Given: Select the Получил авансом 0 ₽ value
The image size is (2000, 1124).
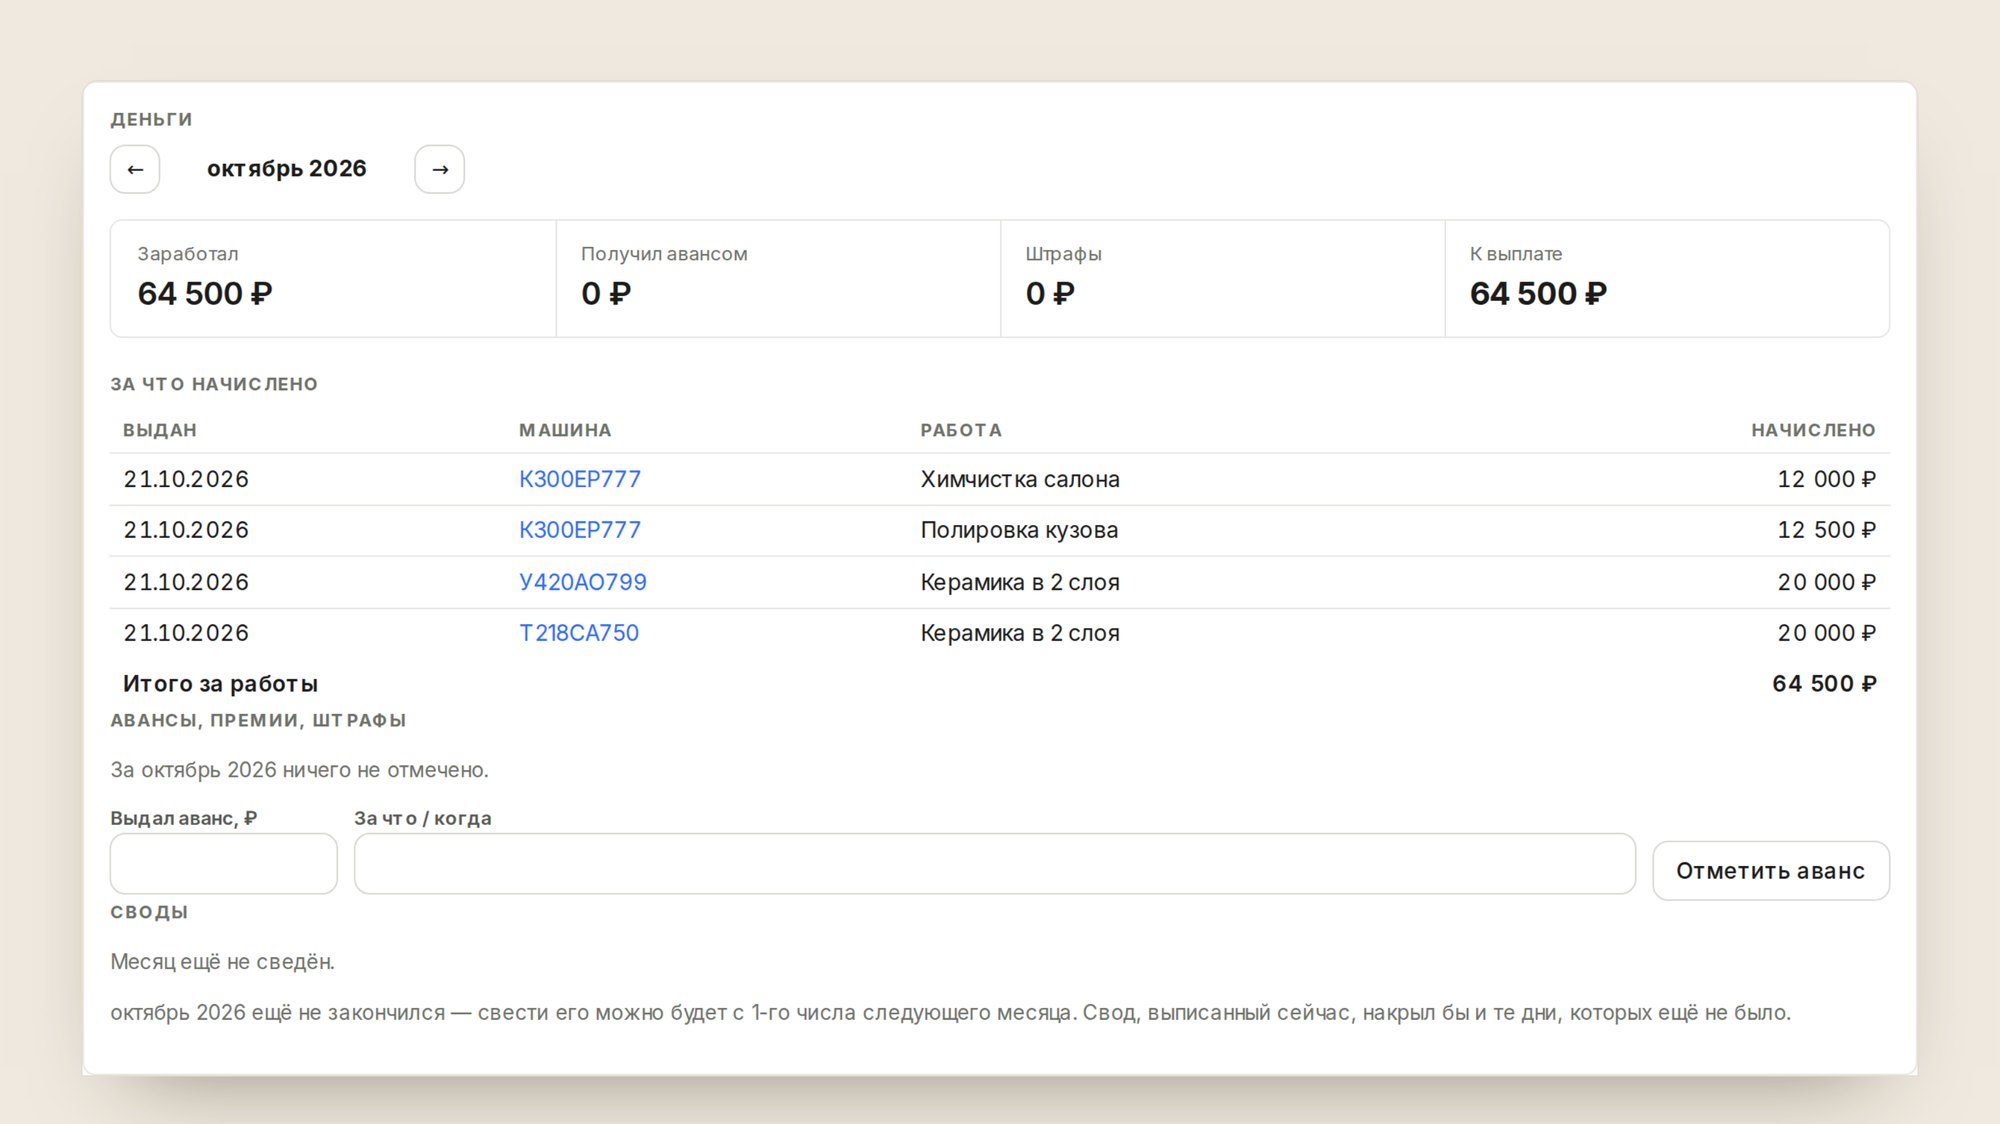Looking at the screenshot, I should pyautogui.click(x=606, y=294).
